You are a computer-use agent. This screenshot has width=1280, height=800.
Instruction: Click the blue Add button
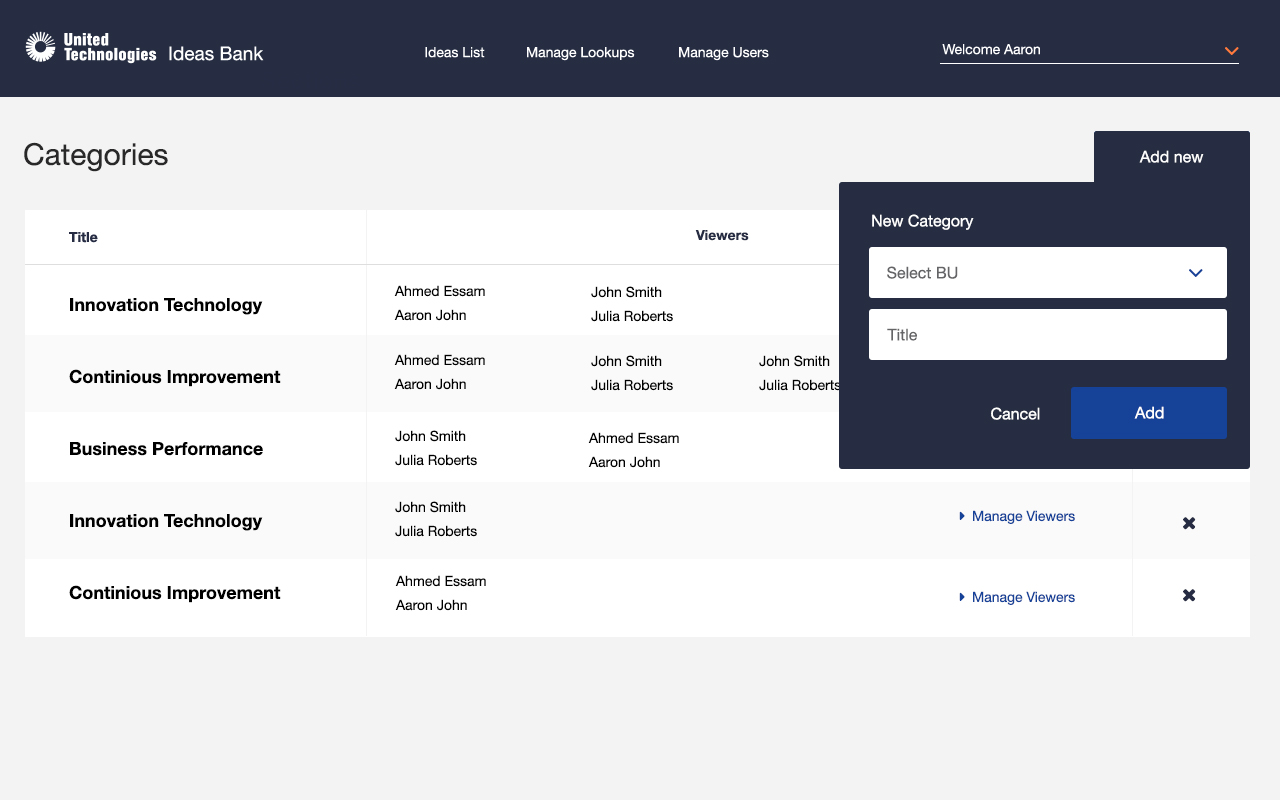[1148, 413]
